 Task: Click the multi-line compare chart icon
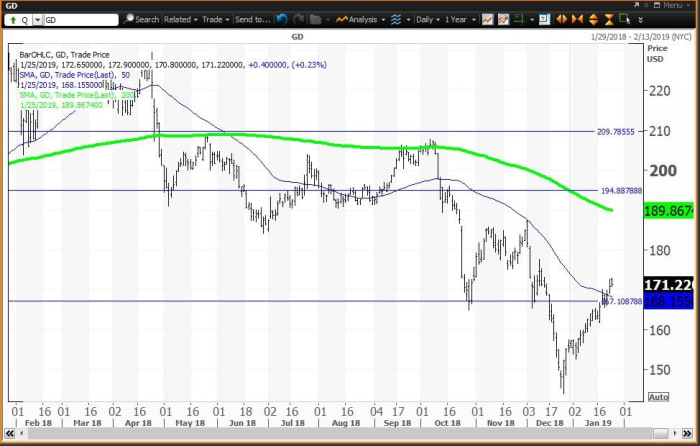503,20
